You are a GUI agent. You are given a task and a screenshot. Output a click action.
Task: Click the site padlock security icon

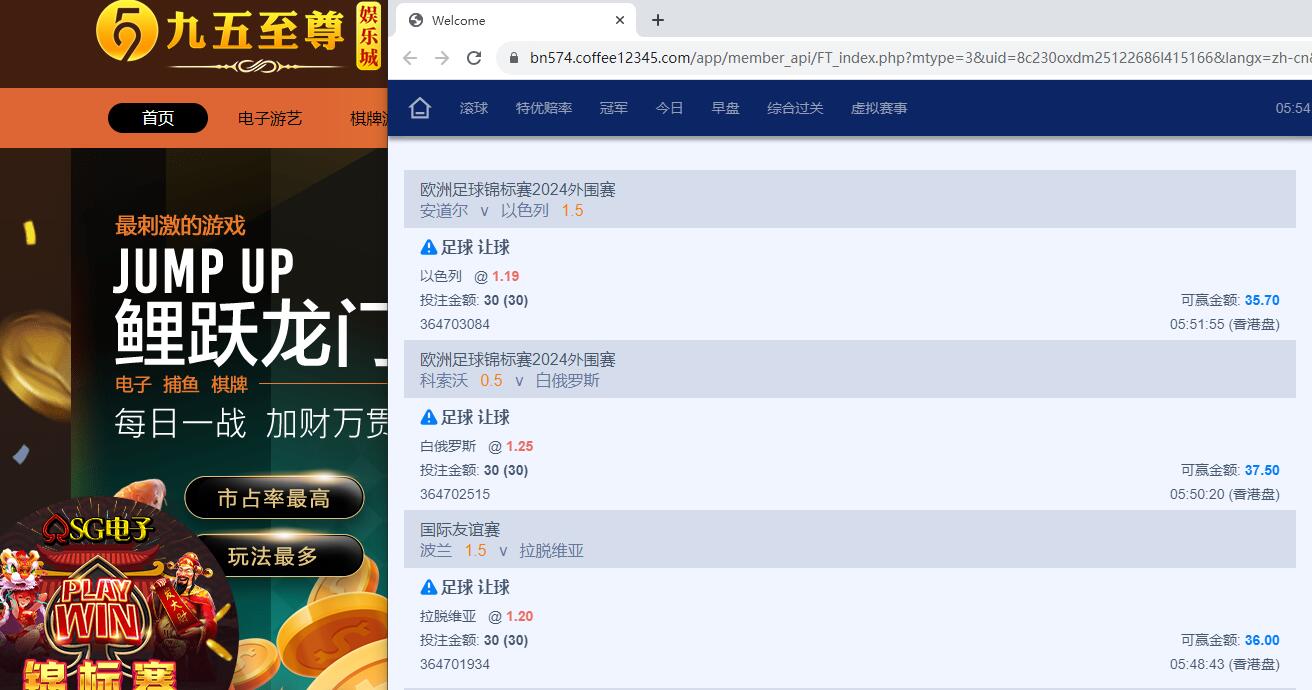[514, 58]
